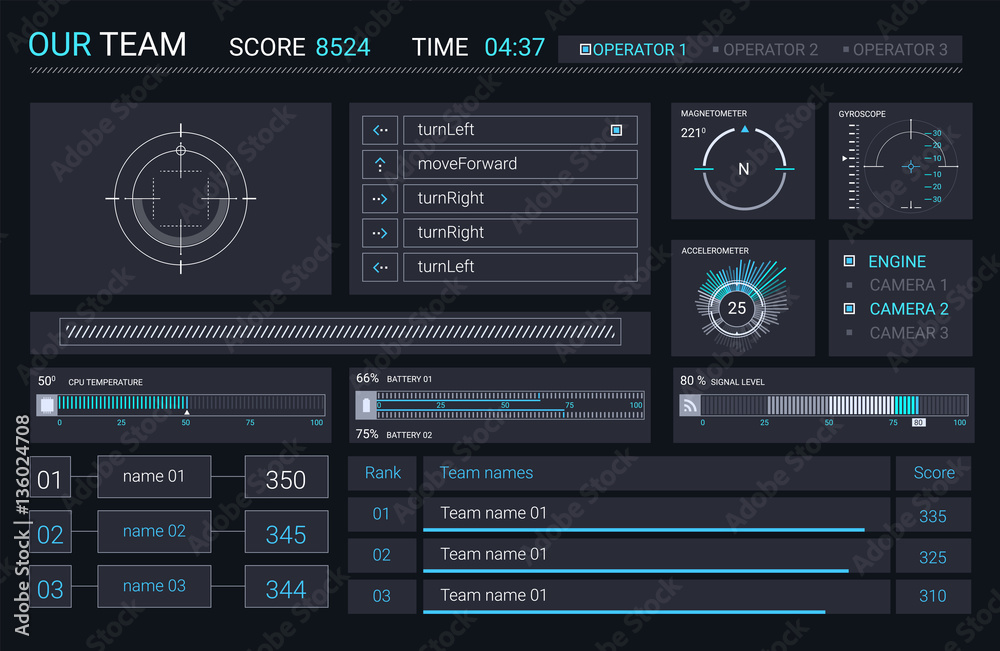This screenshot has width=1000, height=651.
Task: Click the up arrow icon beside moveForward
Action: tap(380, 165)
